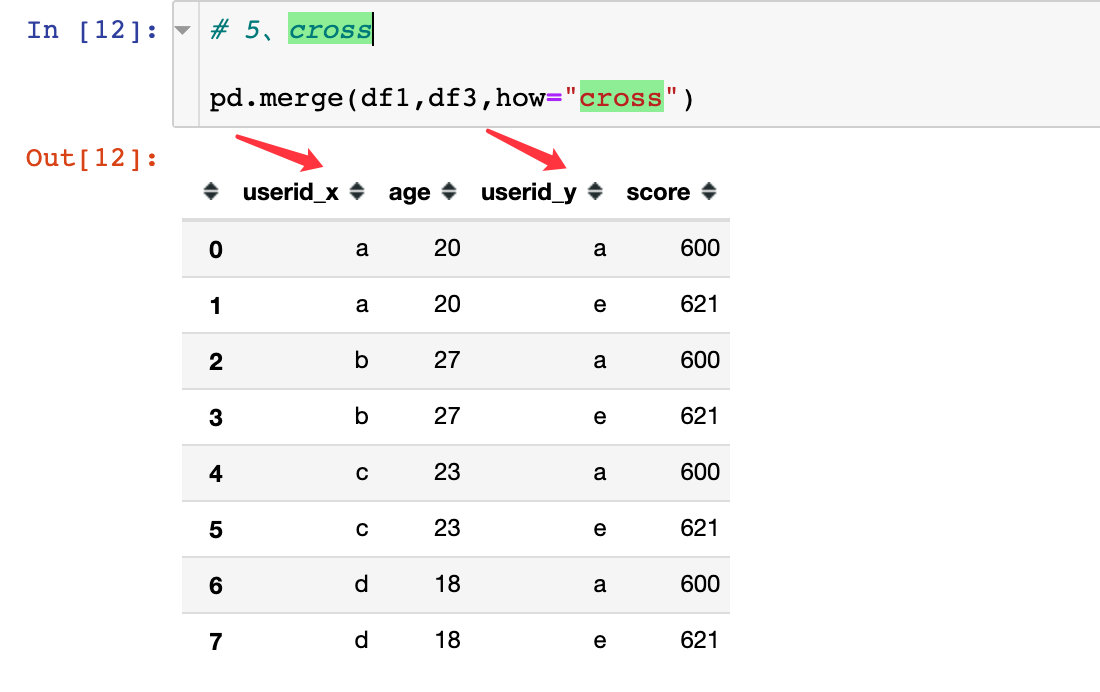Click age 18 in row 7

[x=447, y=640]
